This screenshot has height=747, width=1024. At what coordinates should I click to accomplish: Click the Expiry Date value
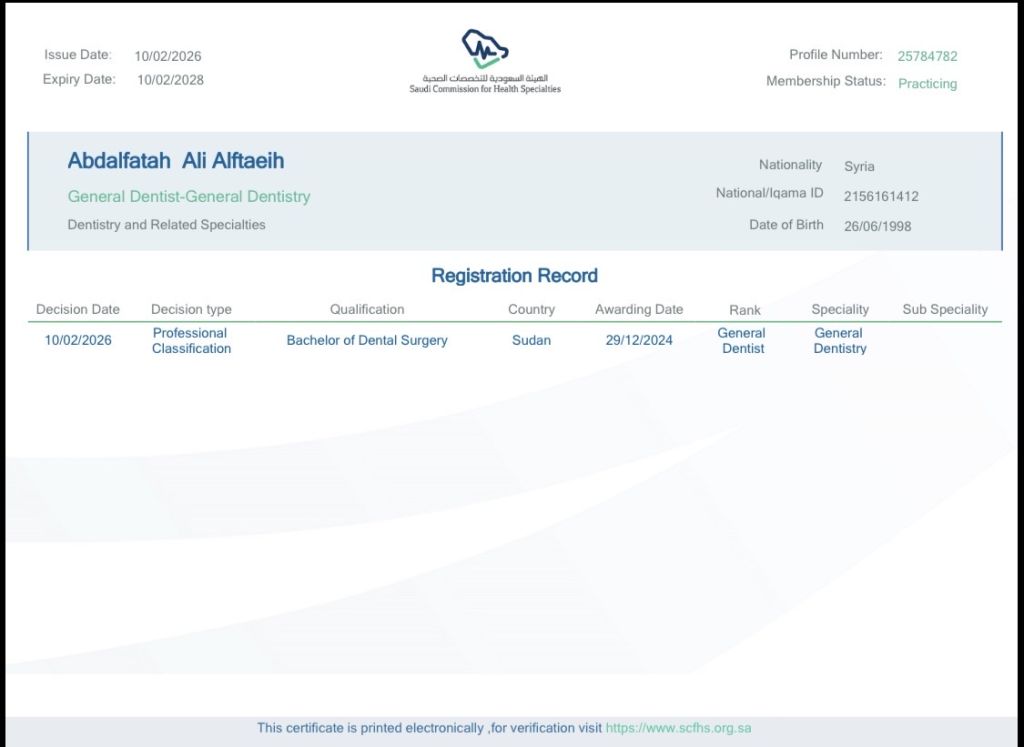170,80
